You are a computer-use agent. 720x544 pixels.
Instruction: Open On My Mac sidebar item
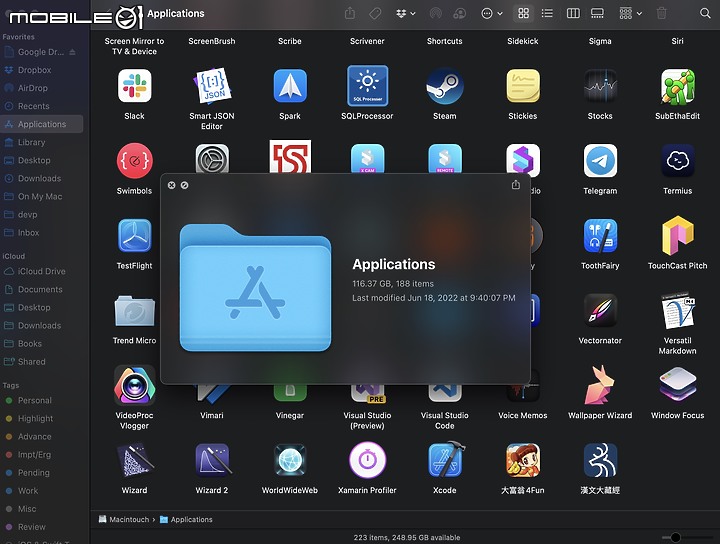click(42, 196)
